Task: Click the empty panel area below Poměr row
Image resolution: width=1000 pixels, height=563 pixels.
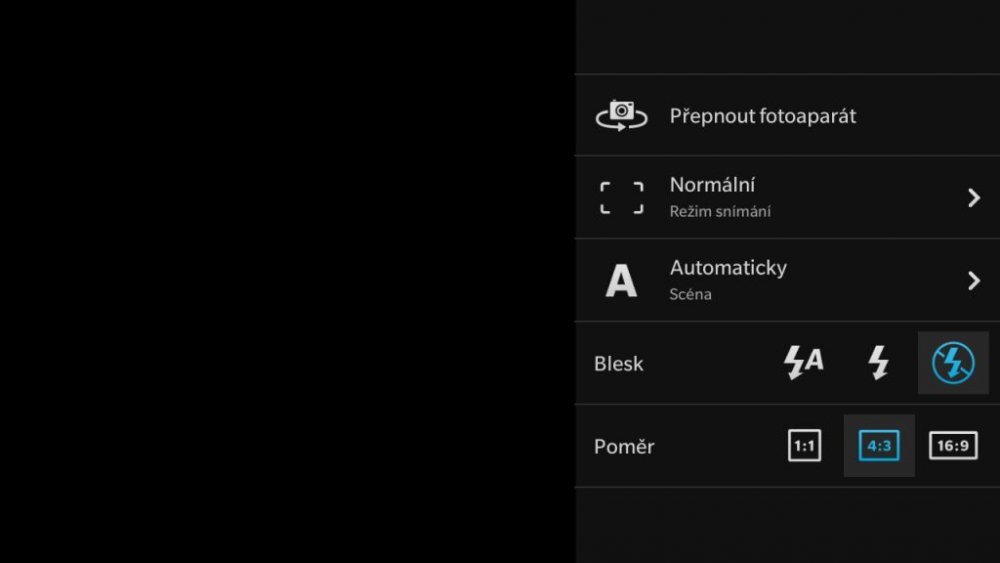Action: tap(787, 525)
